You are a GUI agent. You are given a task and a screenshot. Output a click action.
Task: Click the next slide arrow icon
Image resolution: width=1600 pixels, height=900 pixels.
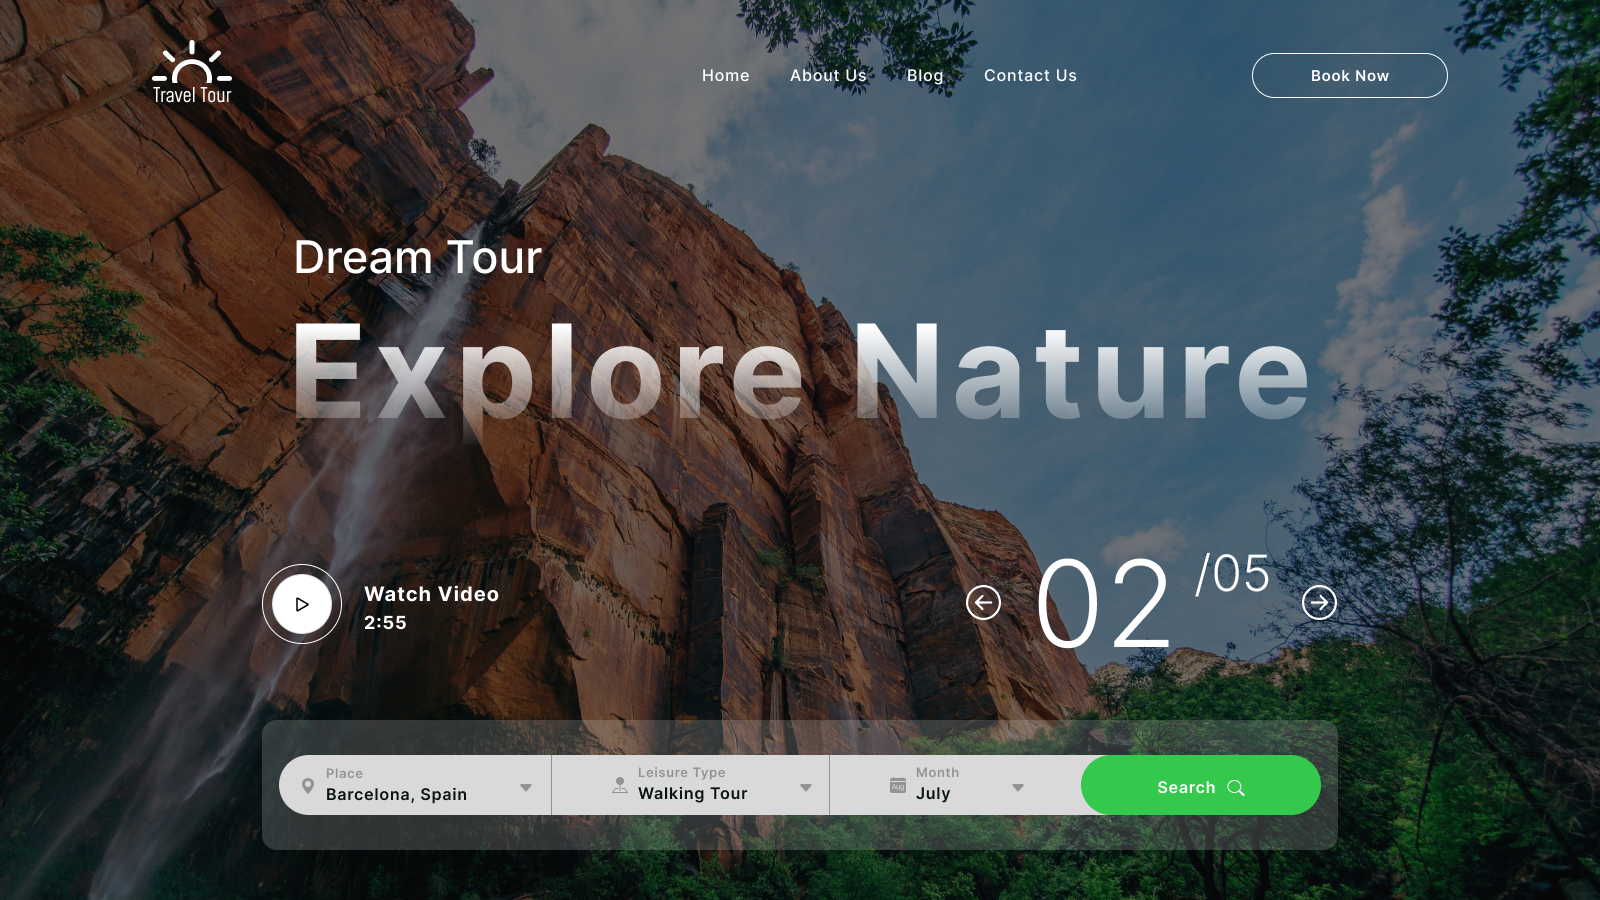coord(1320,602)
